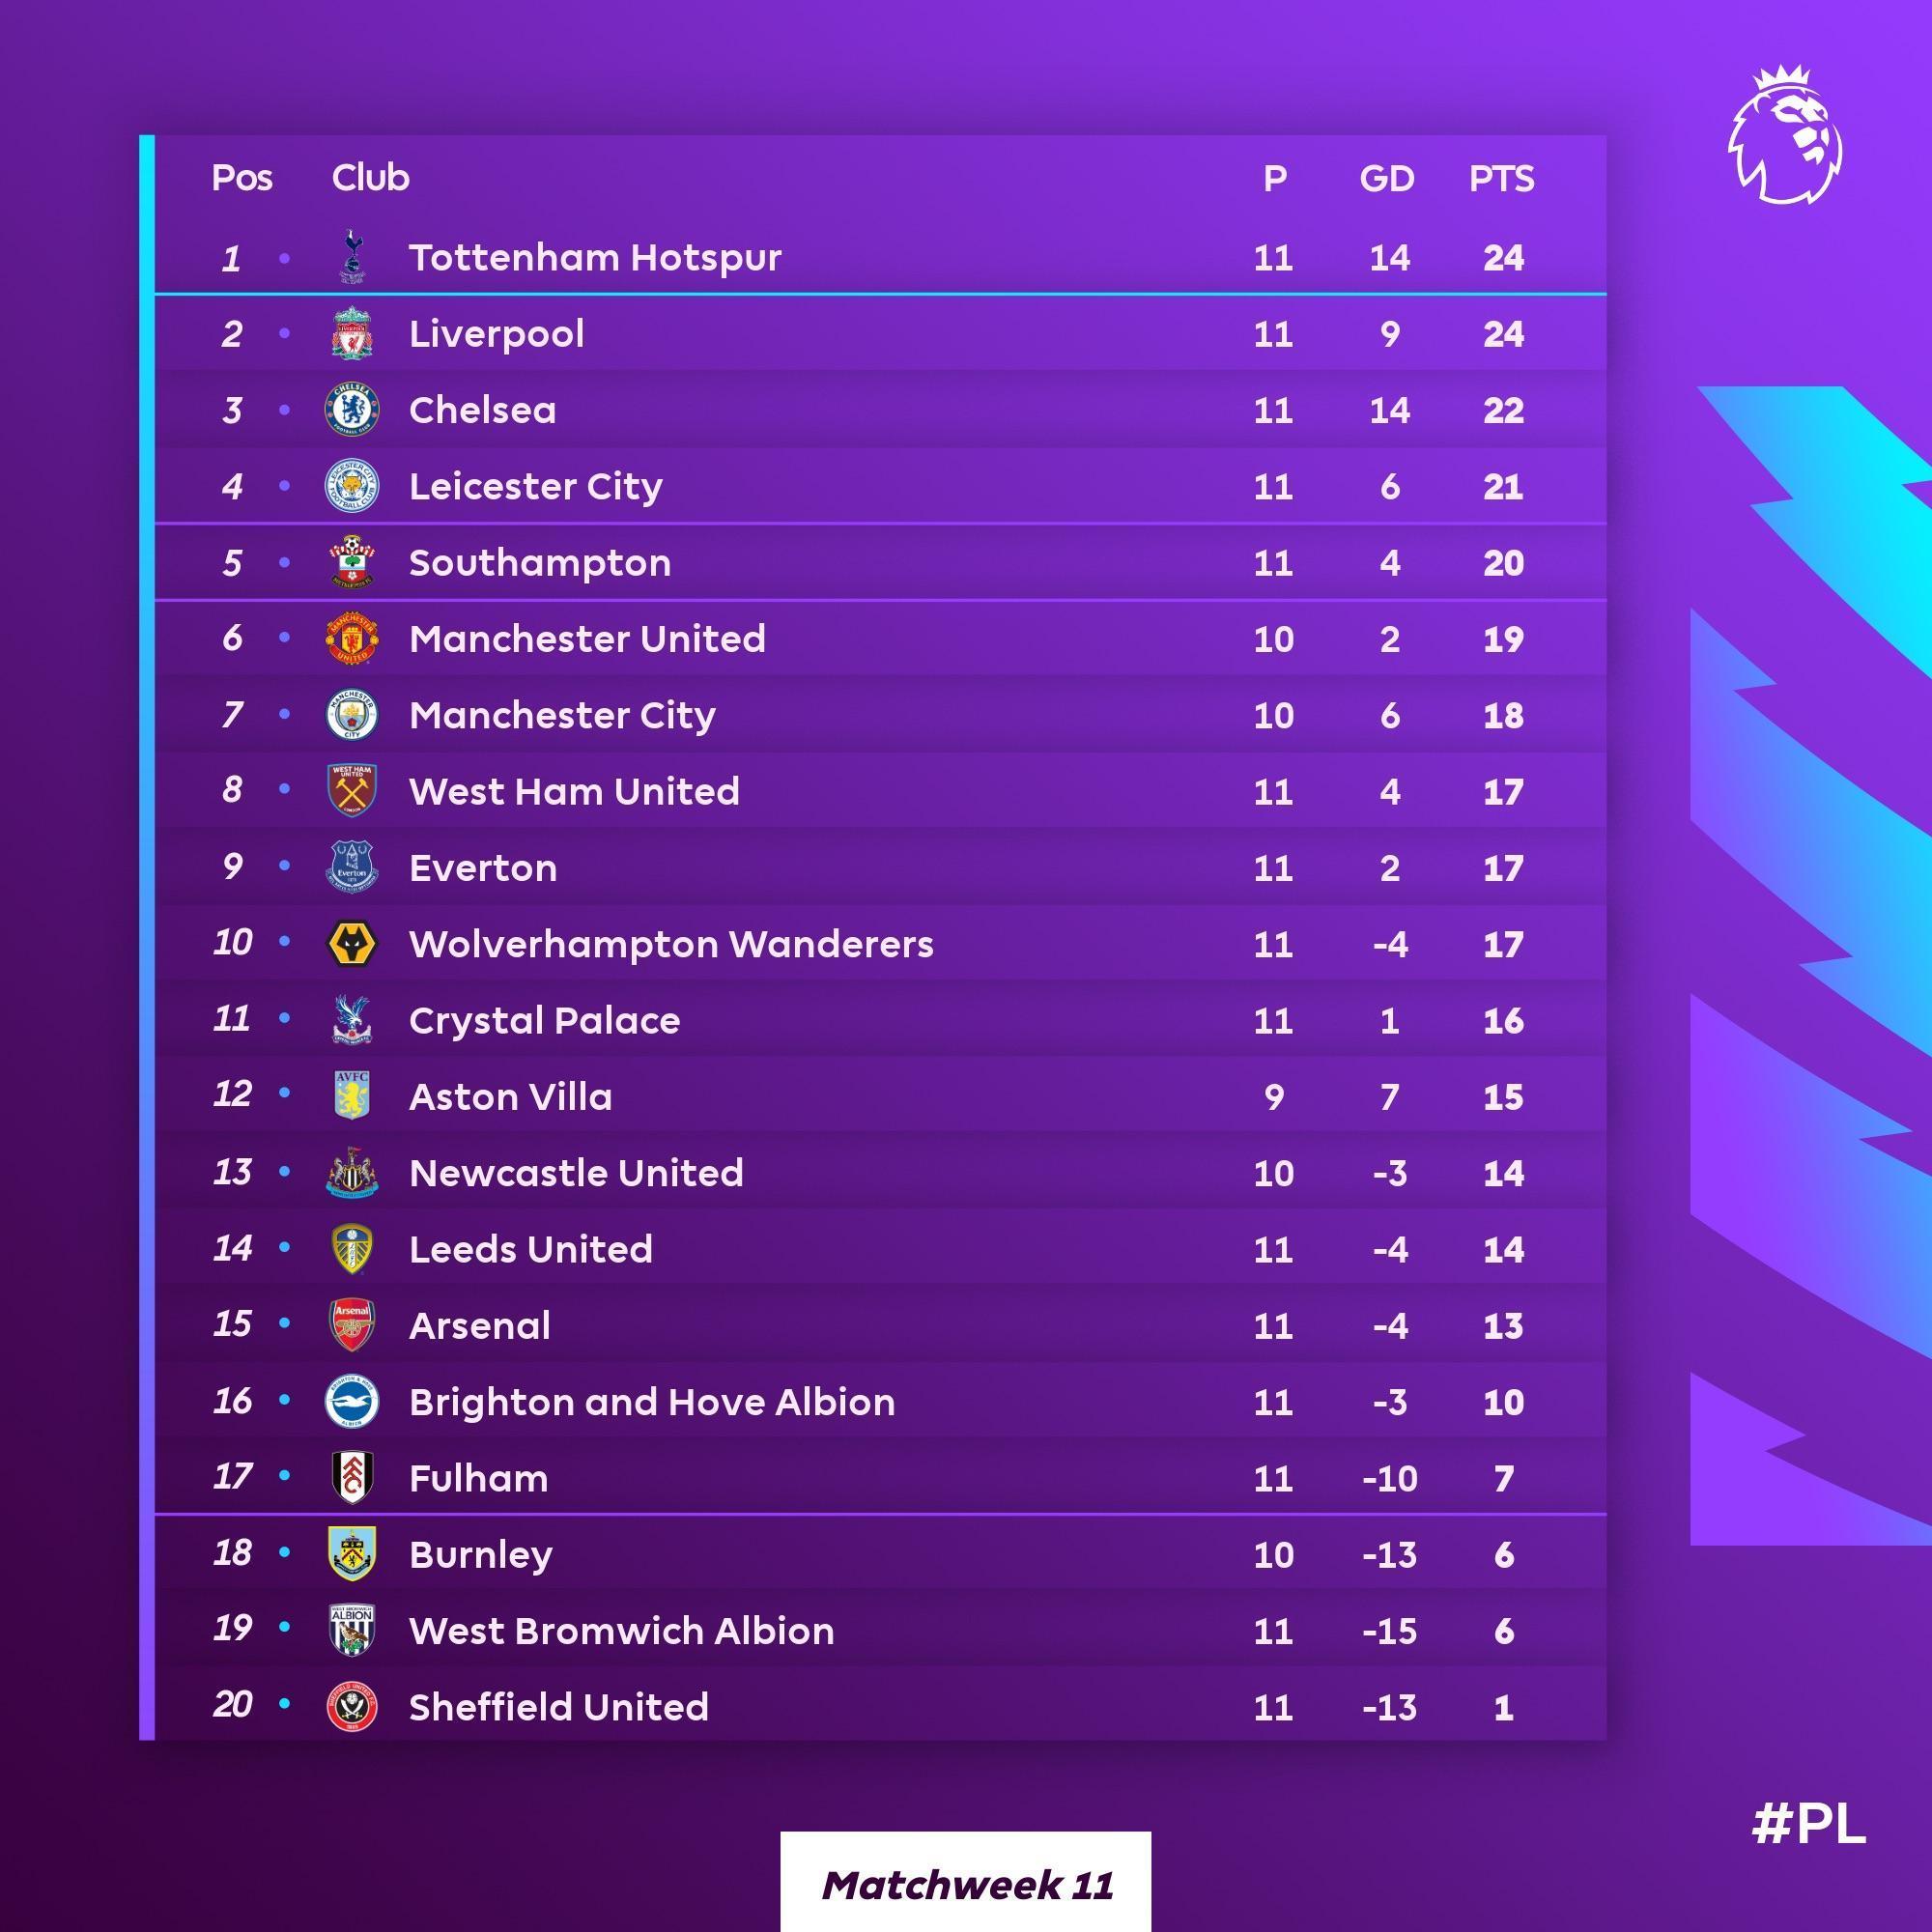Select the Arsenal club crest
Viewport: 1932px width, 1932px height.
[352, 1325]
